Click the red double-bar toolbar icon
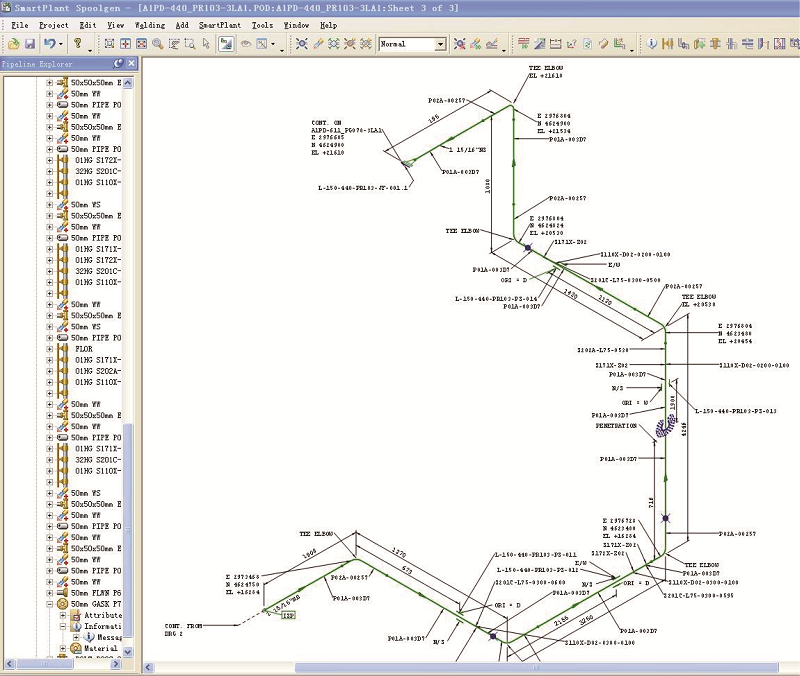This screenshot has height=676, width=800. pos(523,44)
